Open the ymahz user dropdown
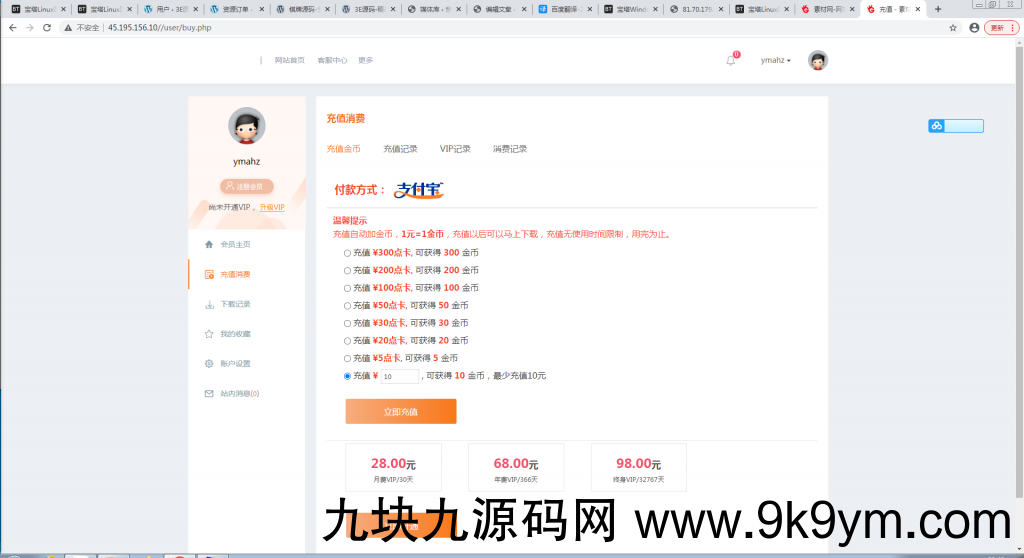 tap(775, 60)
